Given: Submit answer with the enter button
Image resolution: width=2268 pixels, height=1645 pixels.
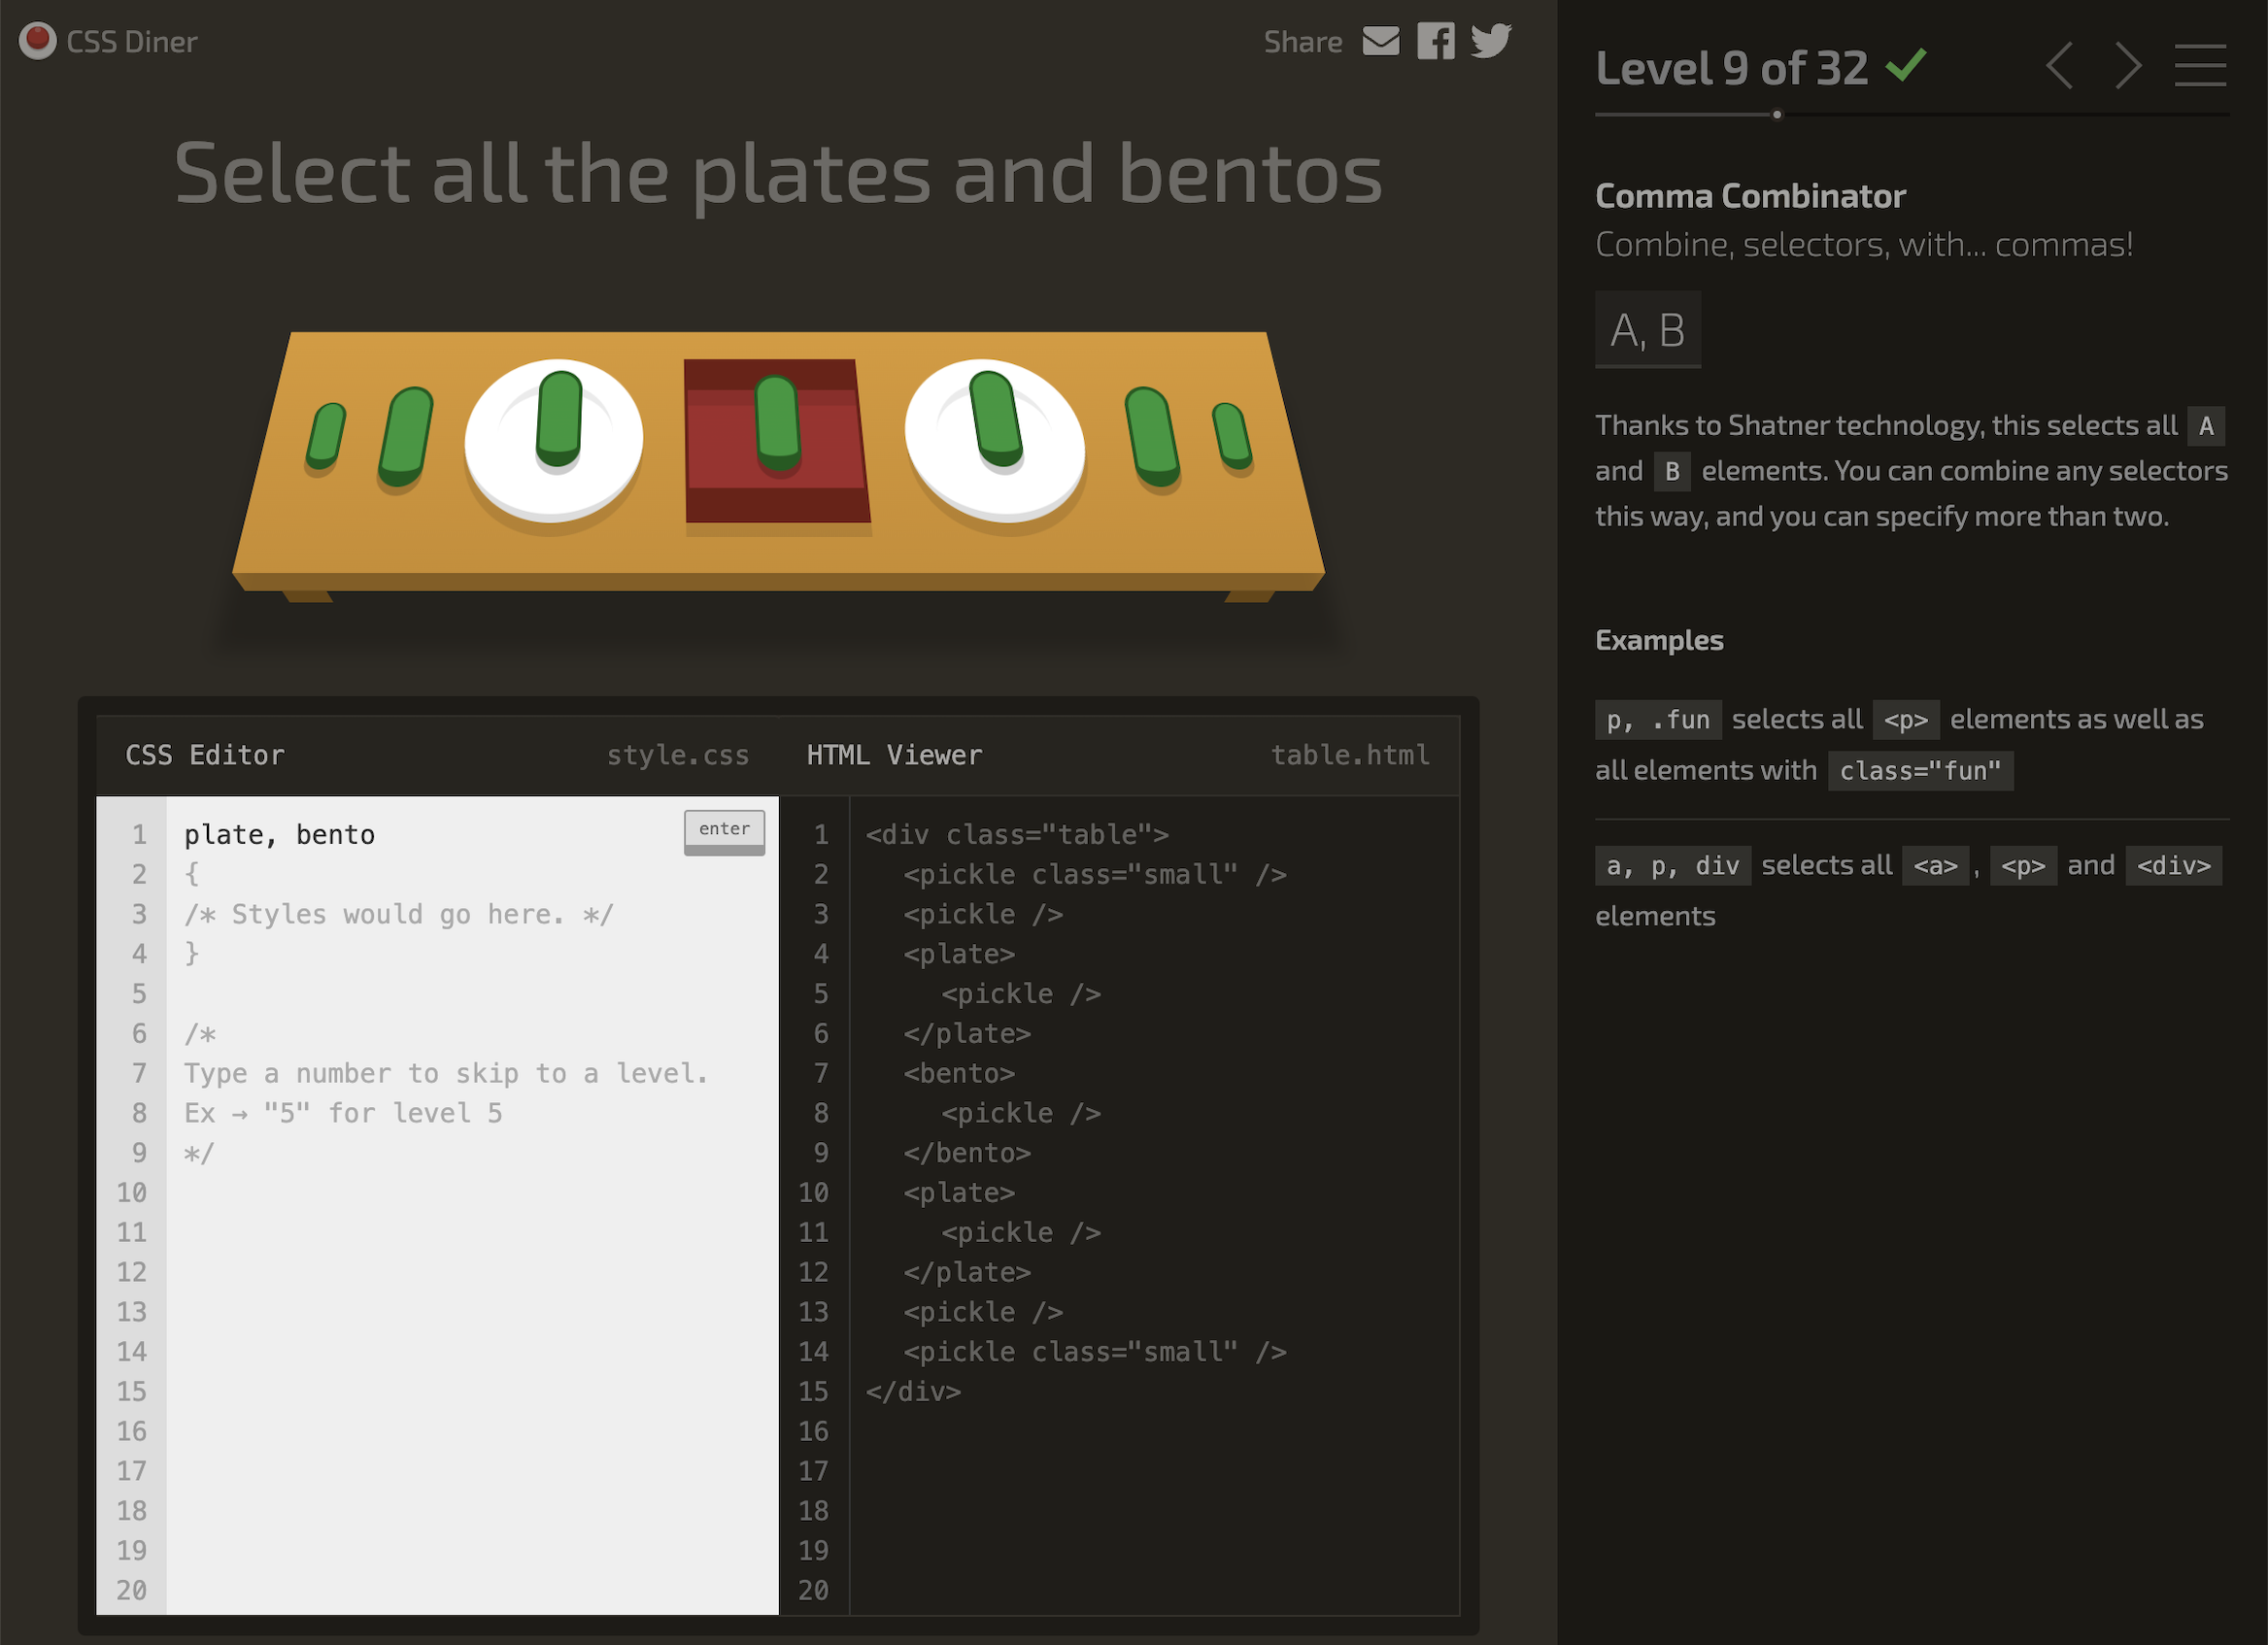Looking at the screenshot, I should coord(724,831).
